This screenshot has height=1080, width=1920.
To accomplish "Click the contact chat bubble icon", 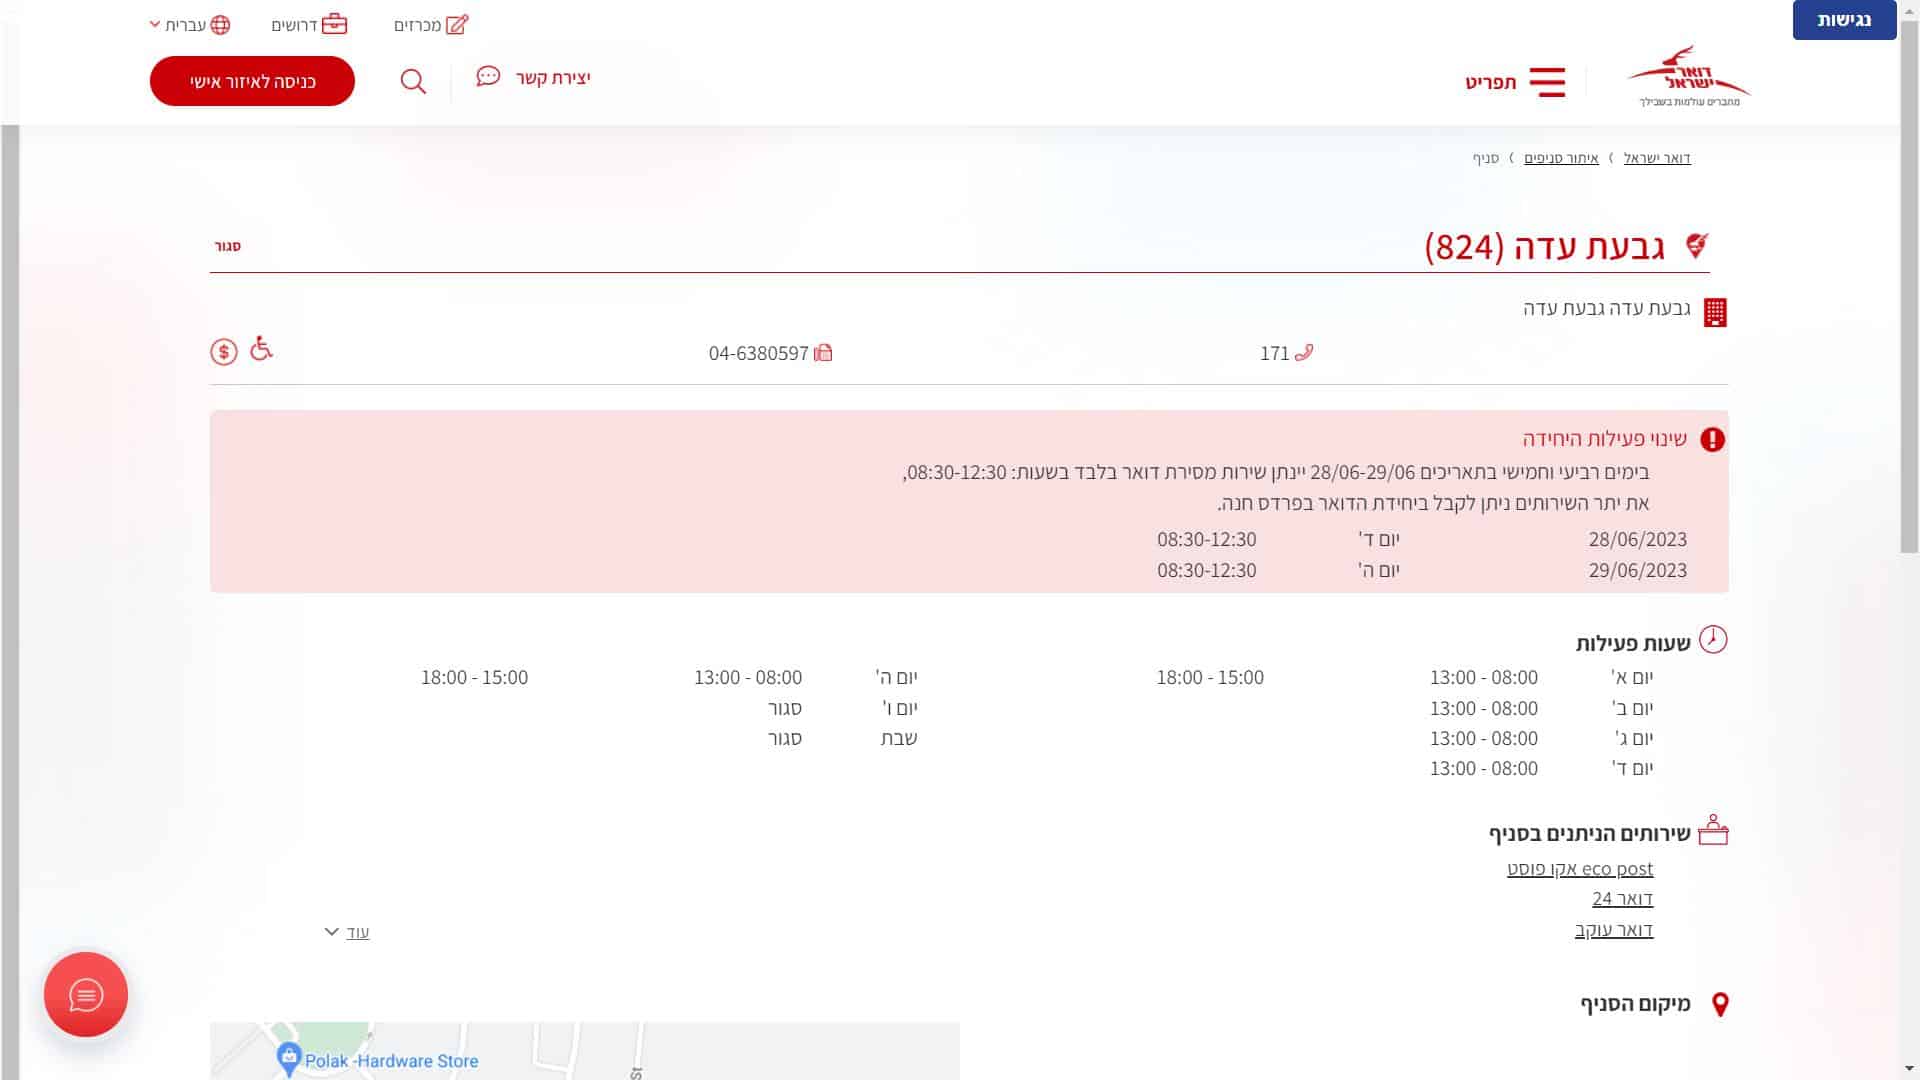I will tap(488, 76).
